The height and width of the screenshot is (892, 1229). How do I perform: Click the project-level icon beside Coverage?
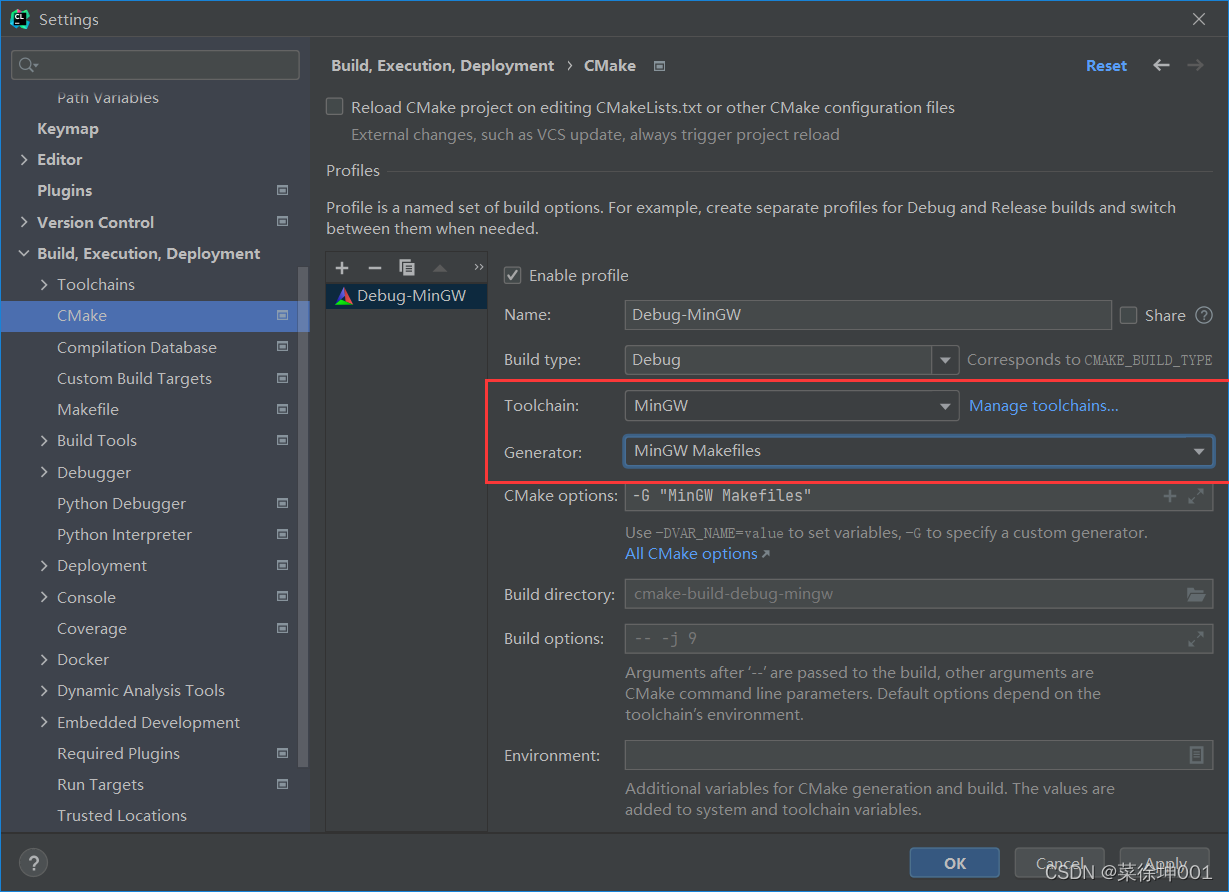[282, 628]
